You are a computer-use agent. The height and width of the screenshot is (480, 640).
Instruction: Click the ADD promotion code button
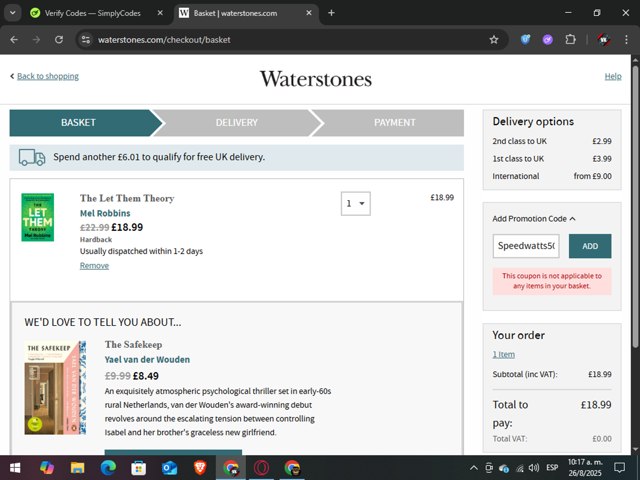[x=590, y=246]
